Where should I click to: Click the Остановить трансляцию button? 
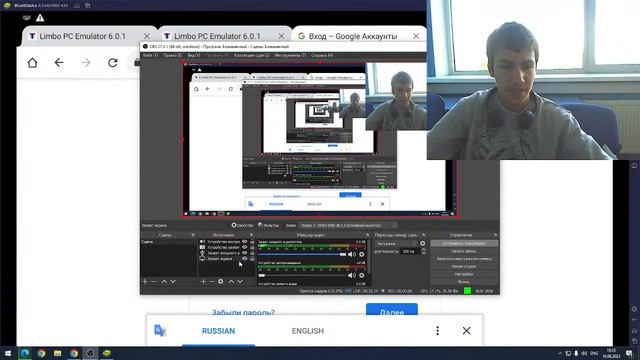click(x=464, y=243)
